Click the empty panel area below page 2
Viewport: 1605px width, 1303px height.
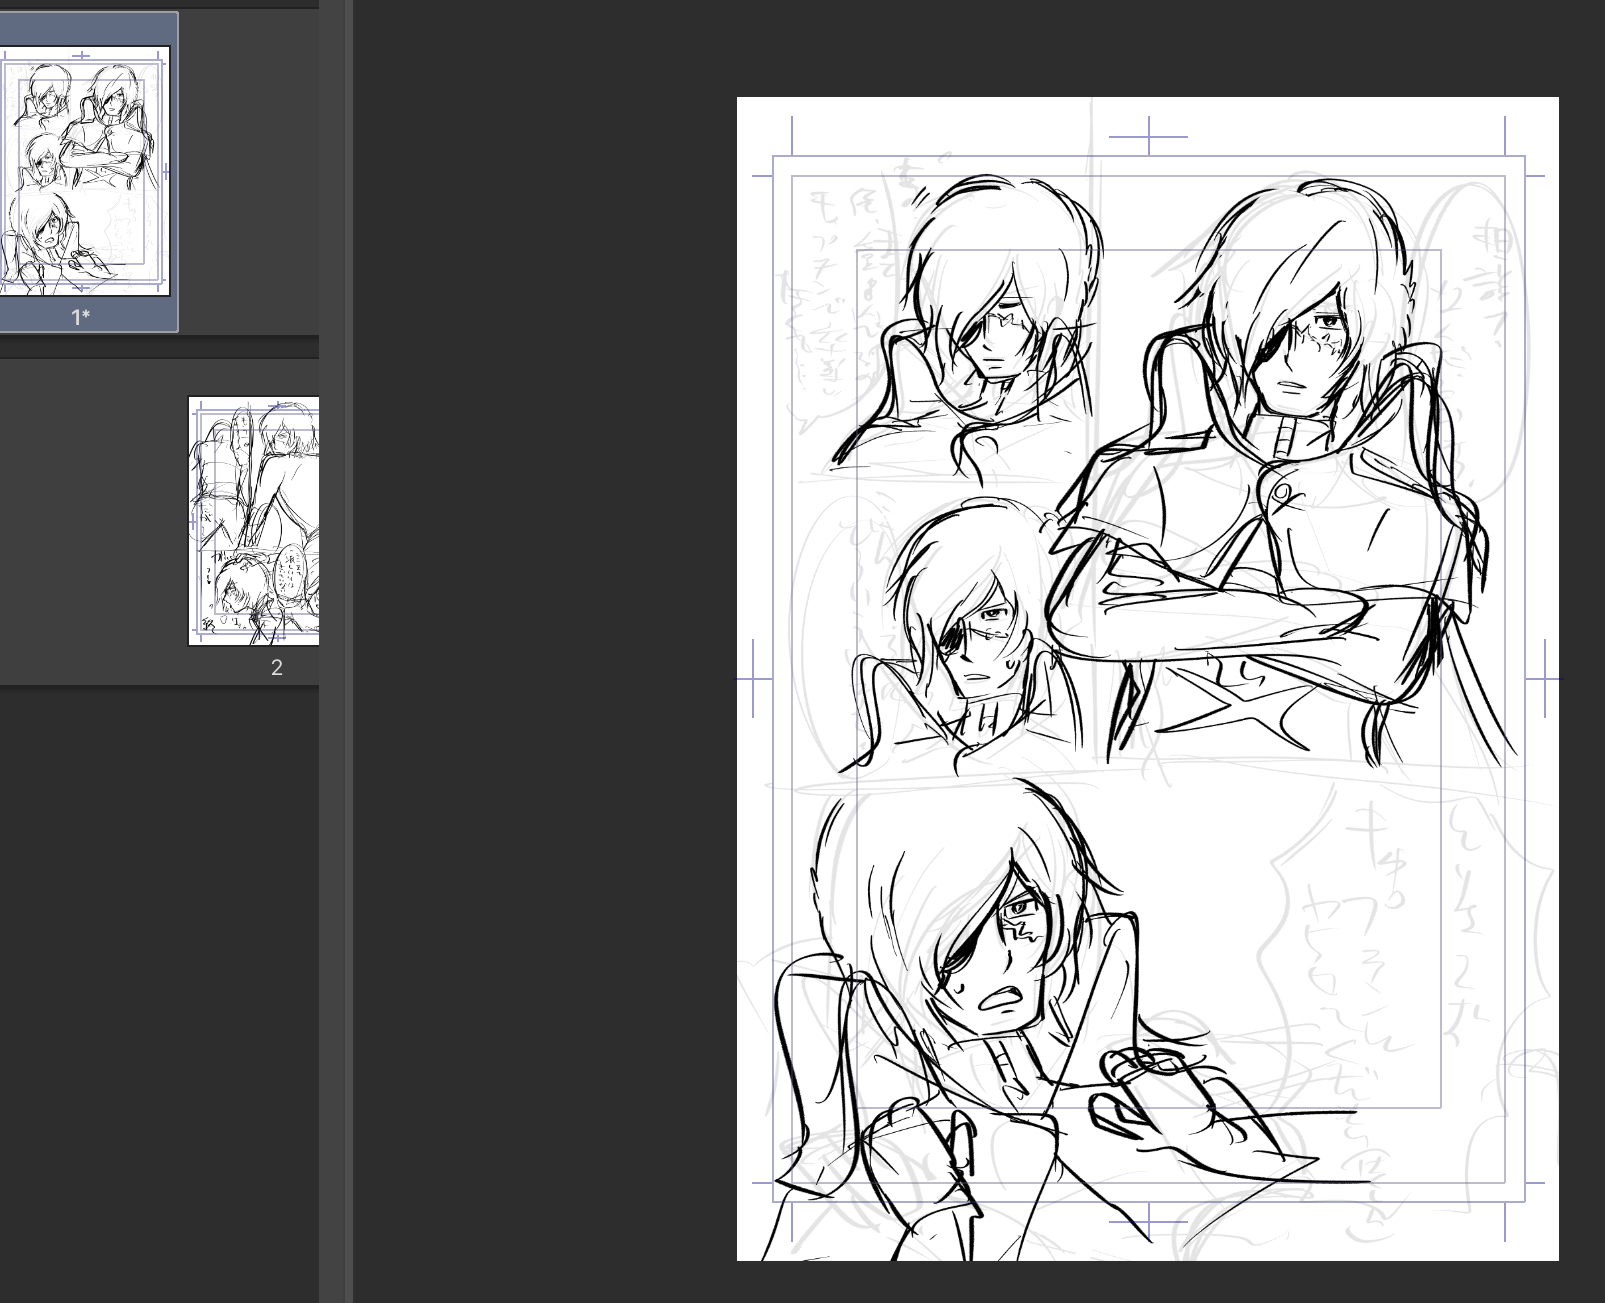(160, 1000)
